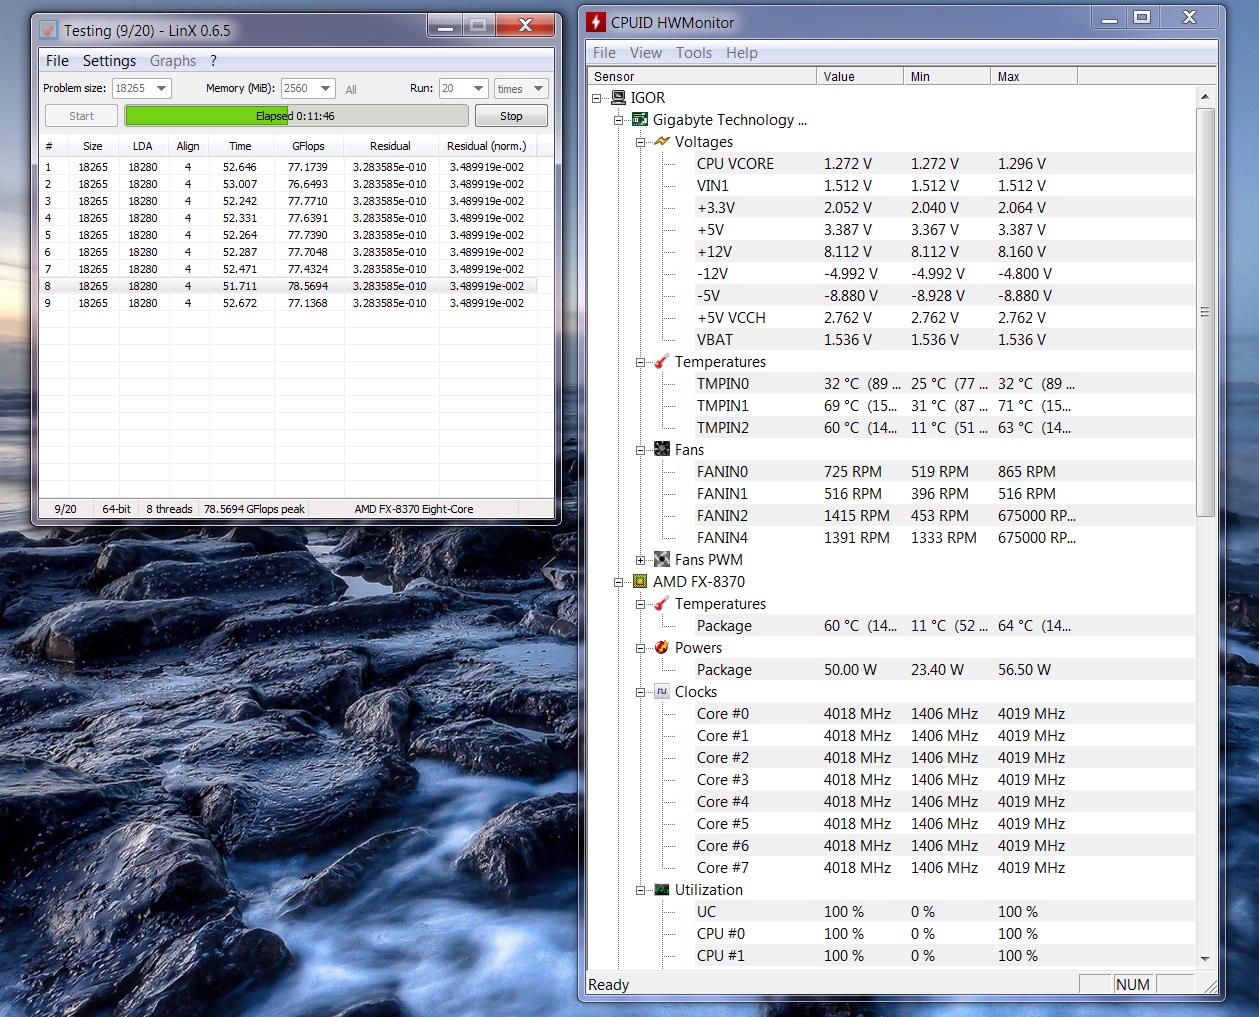Click the HWMonitor lightning icon in title bar

click(596, 22)
